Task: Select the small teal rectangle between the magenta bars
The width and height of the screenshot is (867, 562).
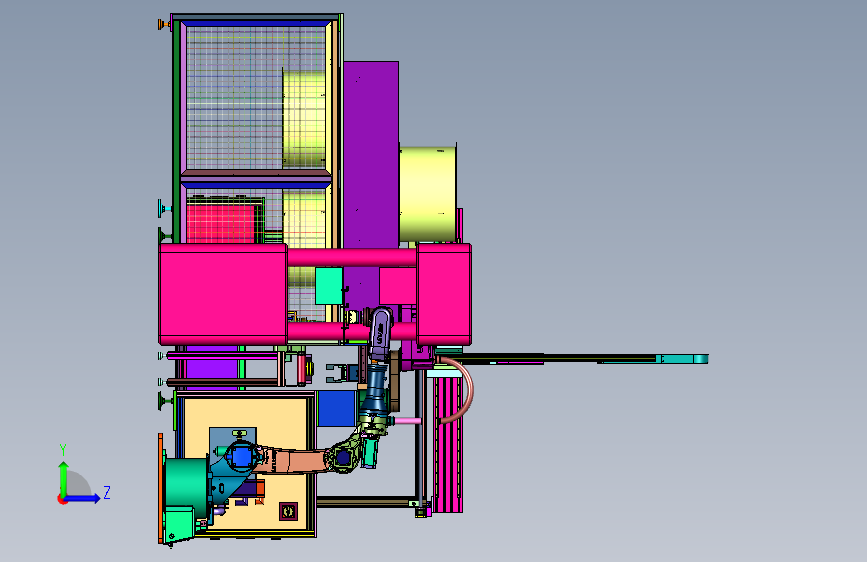Action: pyautogui.click(x=329, y=286)
